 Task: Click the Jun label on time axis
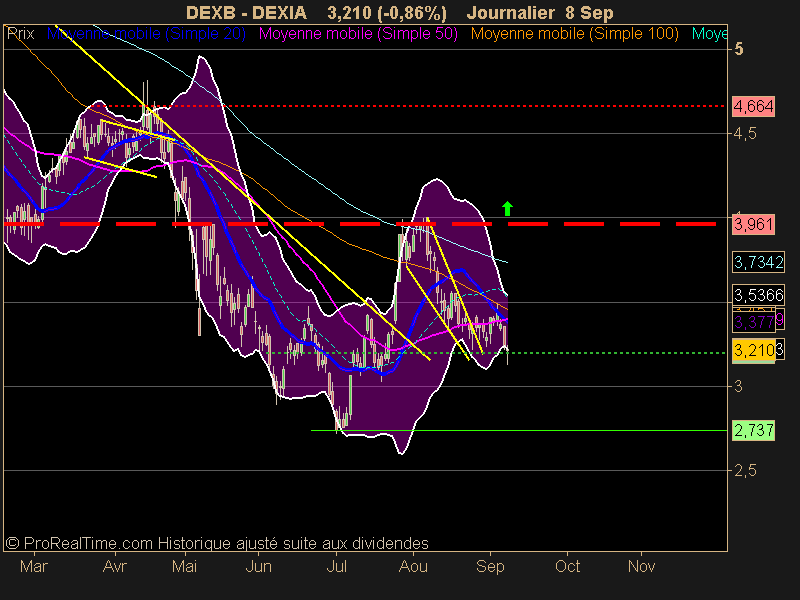(259, 566)
